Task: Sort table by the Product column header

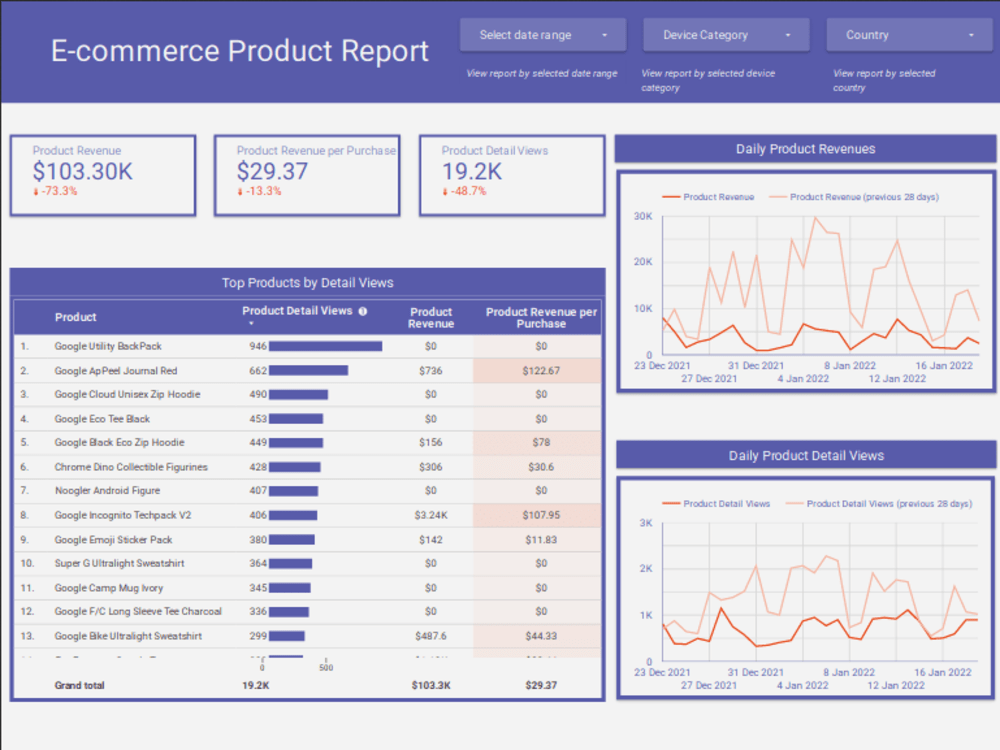Action: [x=75, y=318]
